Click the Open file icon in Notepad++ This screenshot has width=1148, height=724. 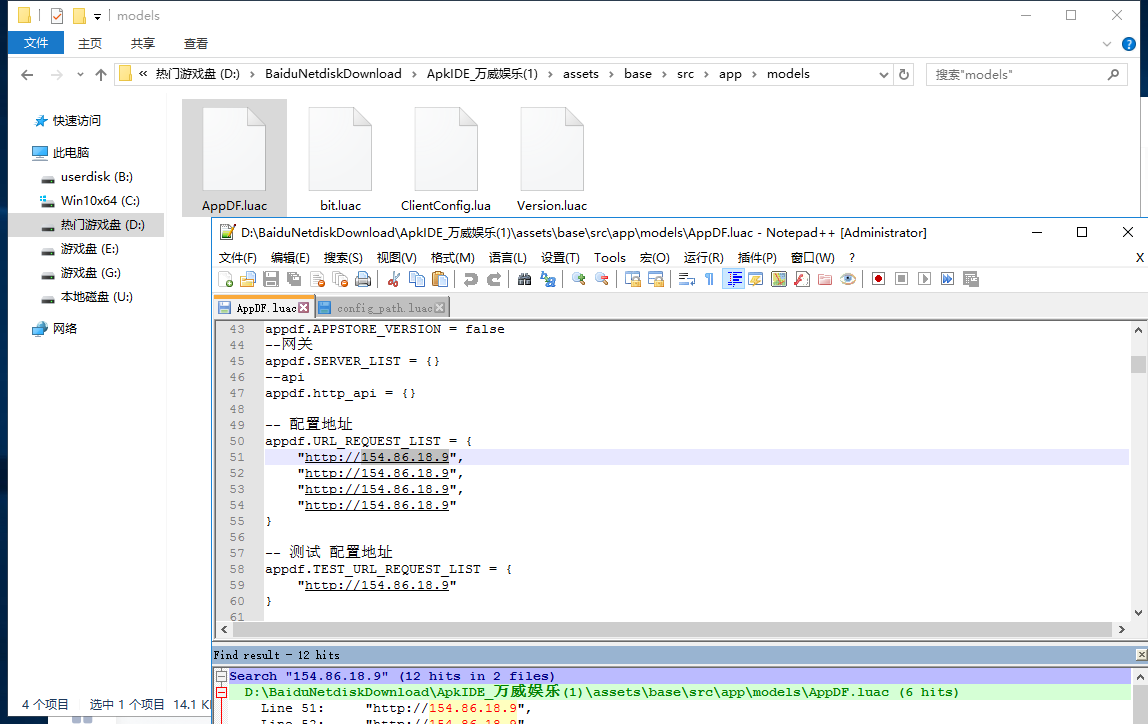click(248, 279)
